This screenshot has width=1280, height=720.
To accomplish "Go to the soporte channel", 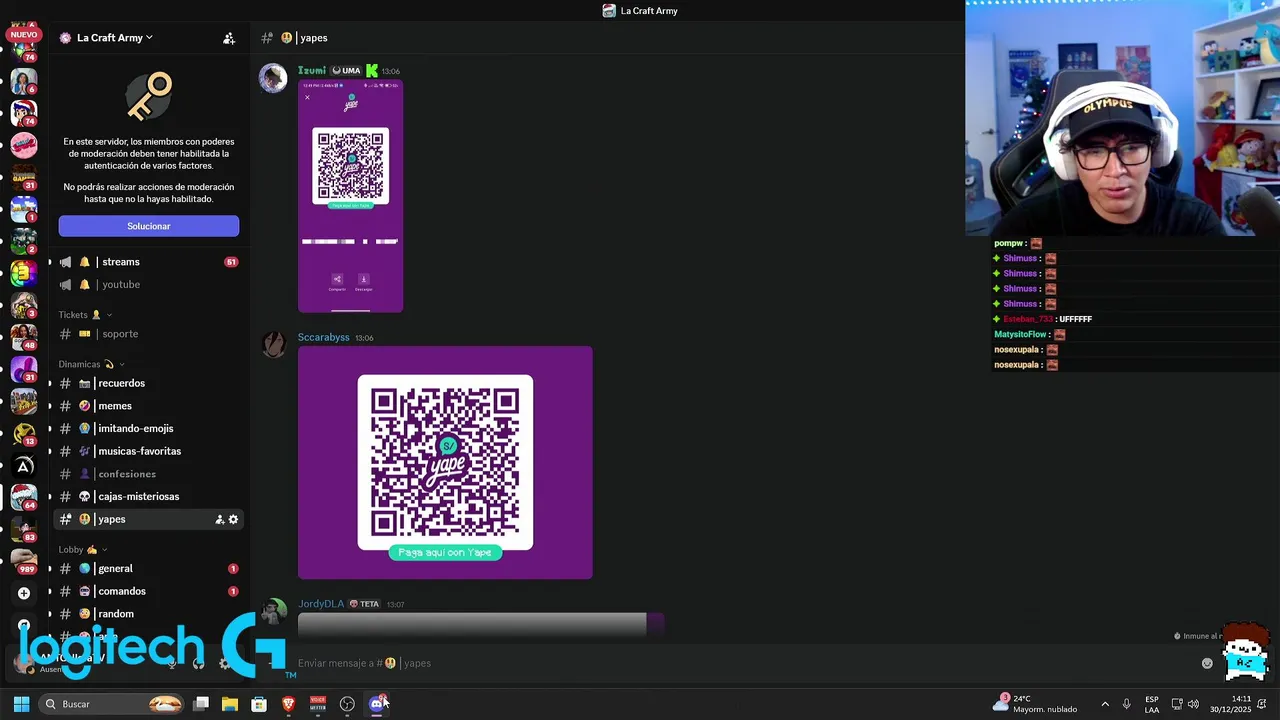I will click(147, 334).
